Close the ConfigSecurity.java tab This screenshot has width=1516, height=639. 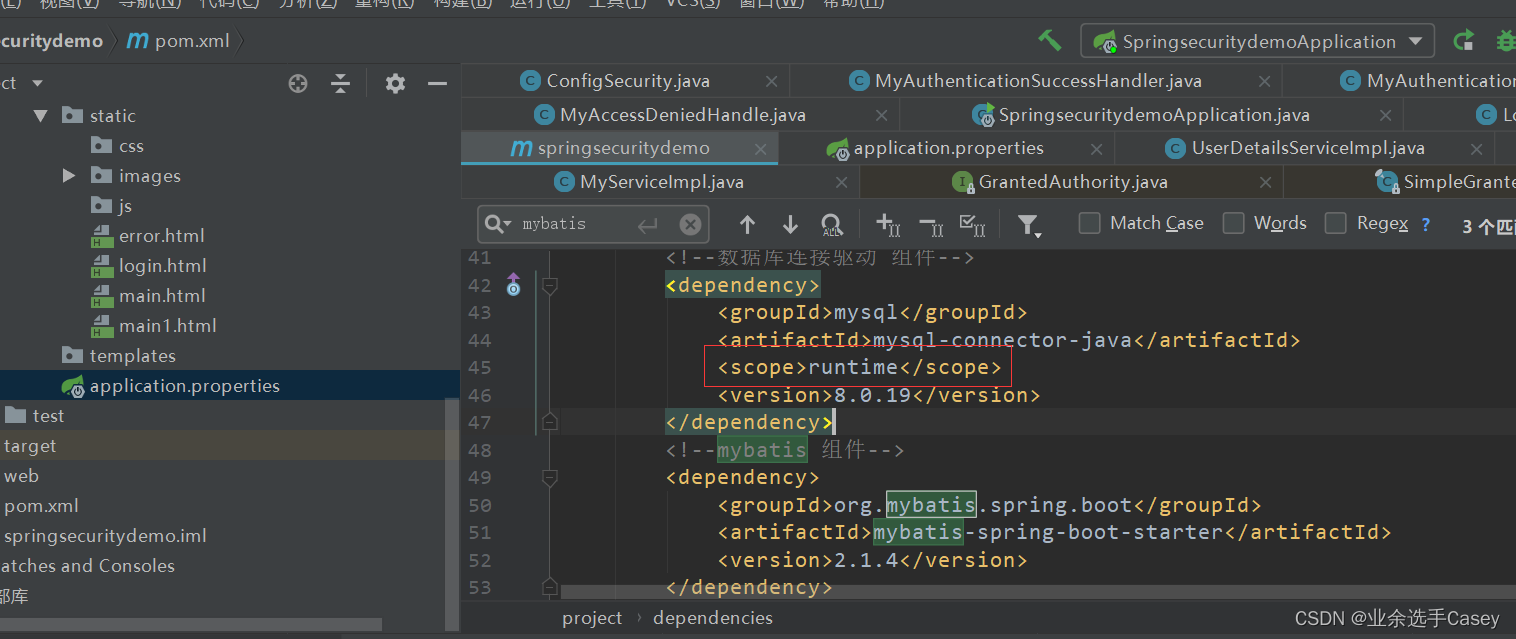[x=771, y=81]
